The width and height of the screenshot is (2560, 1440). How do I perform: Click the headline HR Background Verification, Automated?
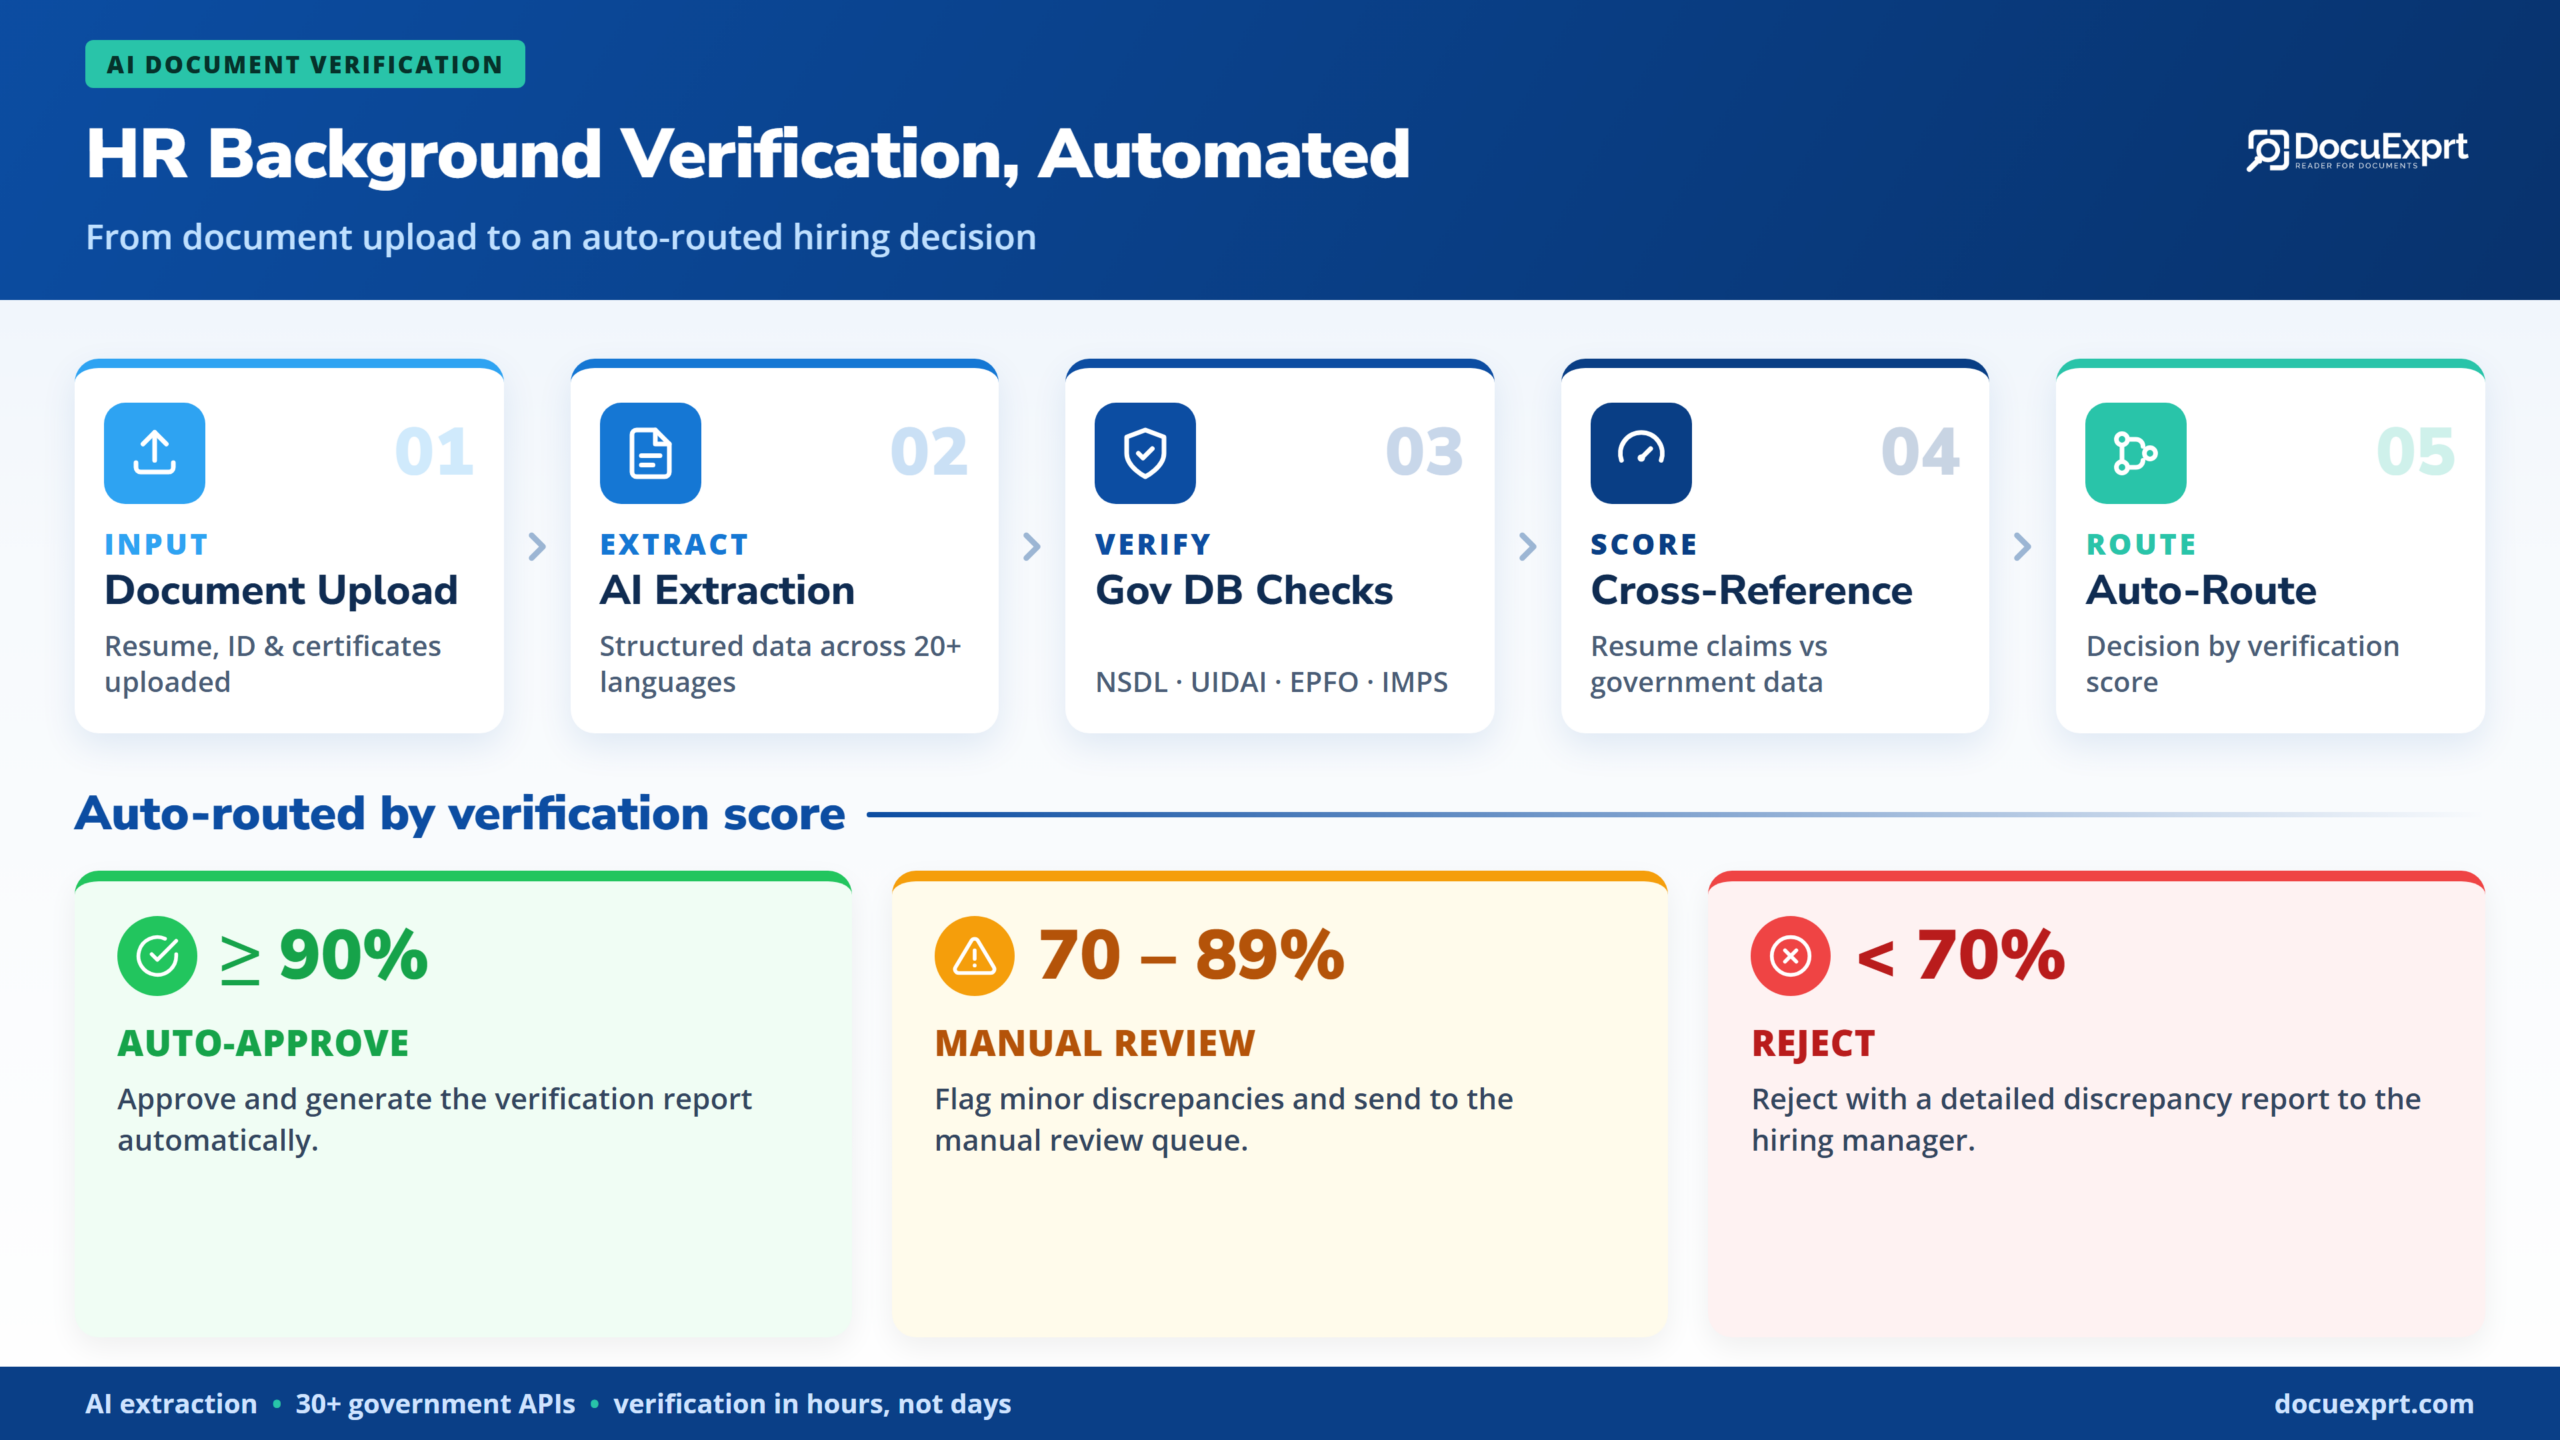[748, 155]
